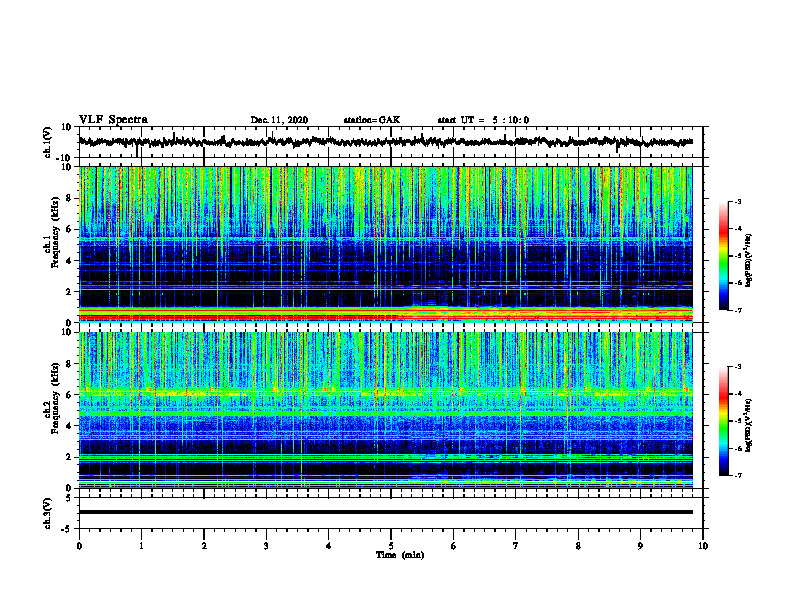Click the "1" minute tick label
This screenshot has height=612, width=792.
(141, 546)
